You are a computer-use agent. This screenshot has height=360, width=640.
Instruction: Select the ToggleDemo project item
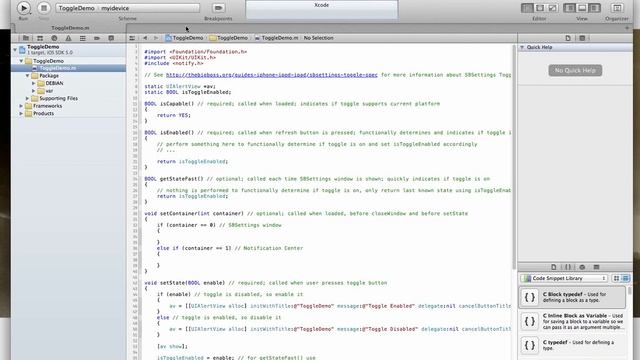coord(69,50)
